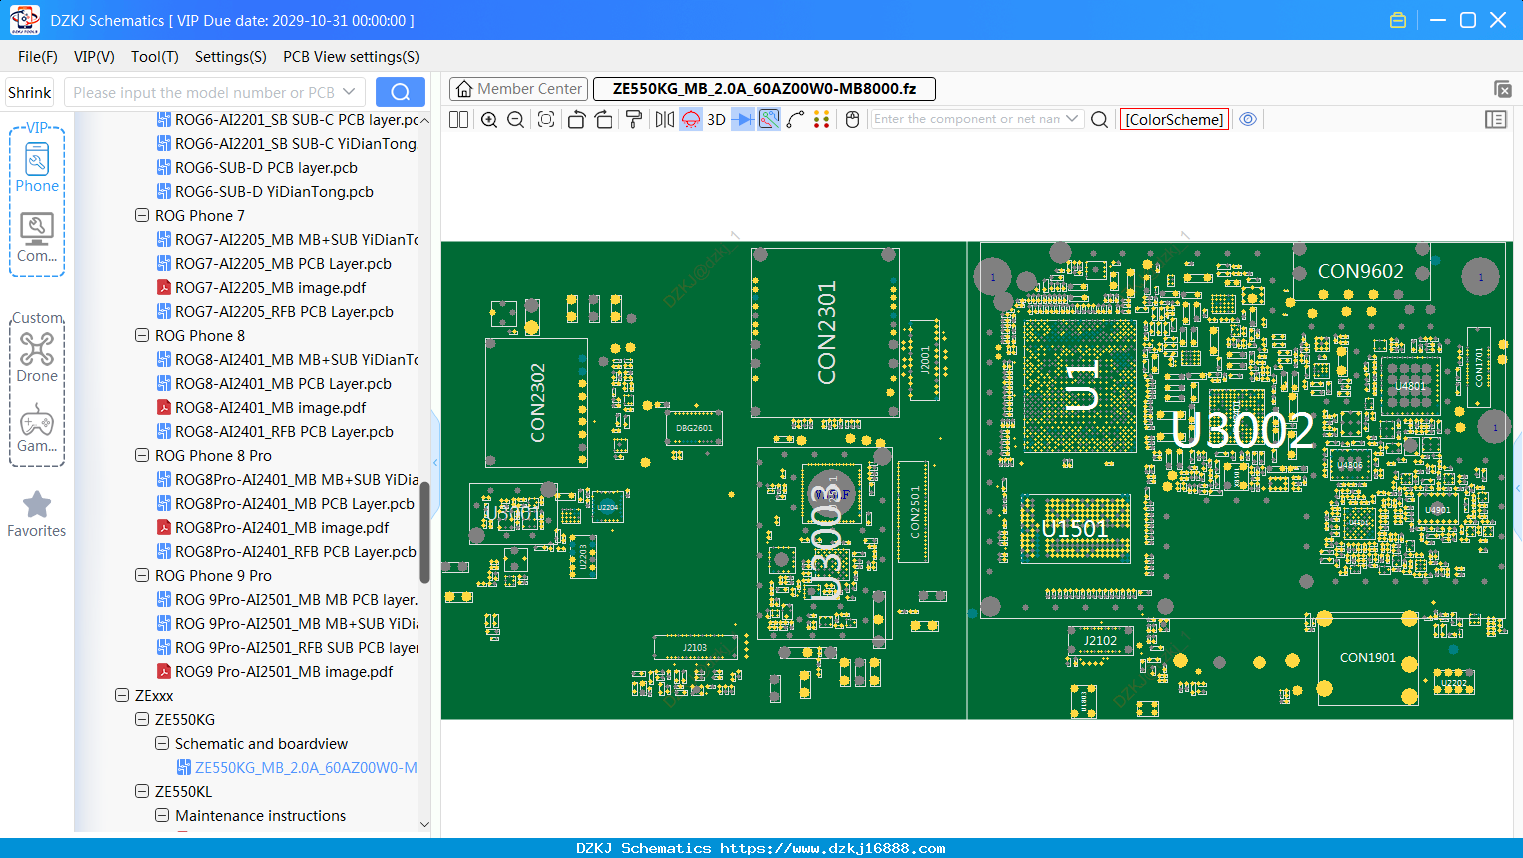Collapse the ROG Phone 8 Pro node
1523x858 pixels.
tap(142, 455)
